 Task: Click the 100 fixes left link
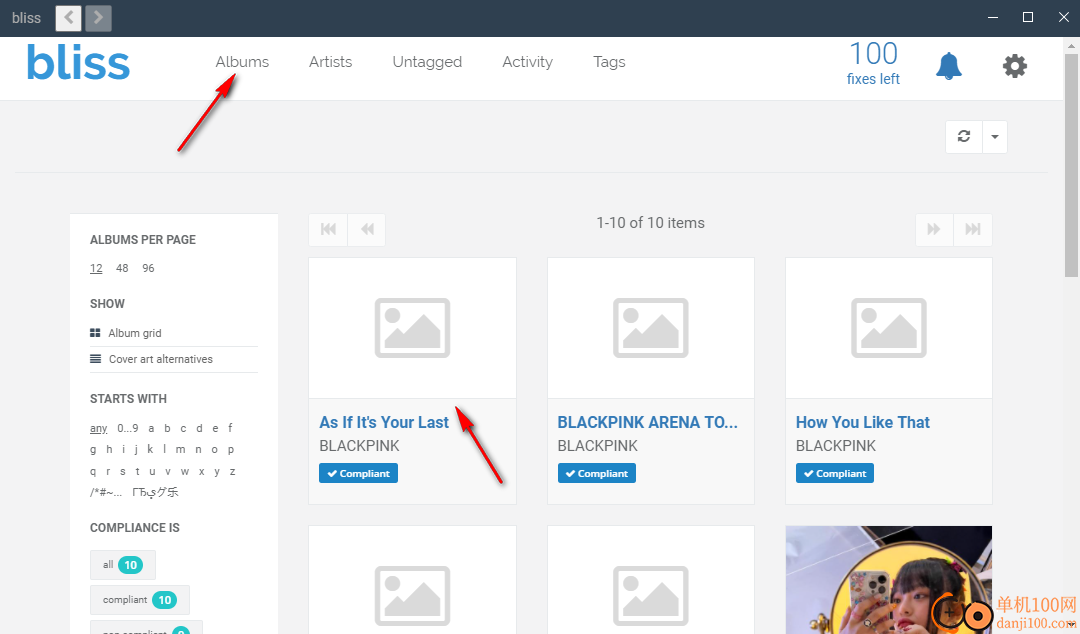(x=873, y=63)
